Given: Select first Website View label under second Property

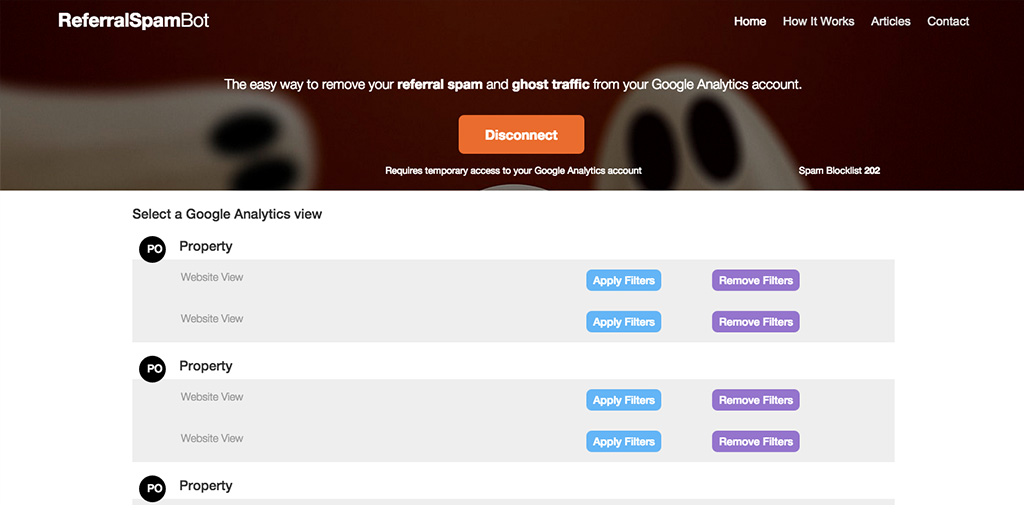Looking at the screenshot, I should tap(212, 396).
